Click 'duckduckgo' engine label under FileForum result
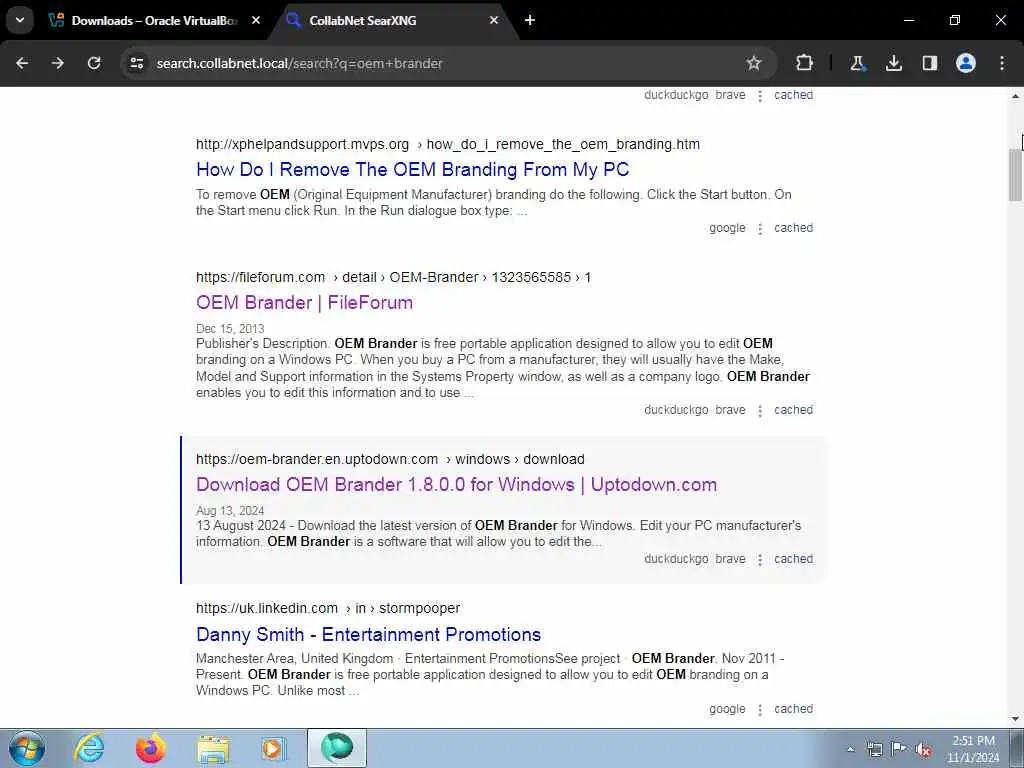Image resolution: width=1024 pixels, height=768 pixels. click(x=676, y=410)
